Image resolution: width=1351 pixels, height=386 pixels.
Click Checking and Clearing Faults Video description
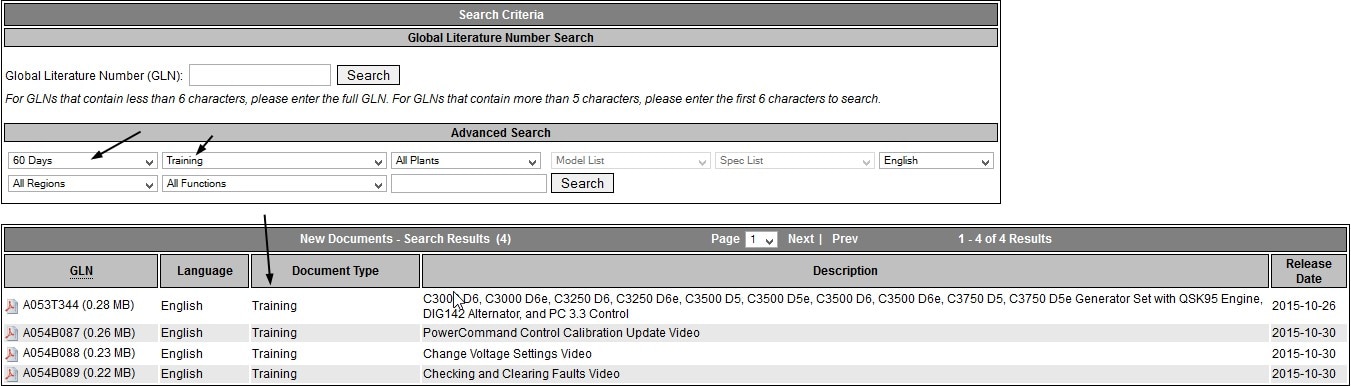(x=521, y=374)
